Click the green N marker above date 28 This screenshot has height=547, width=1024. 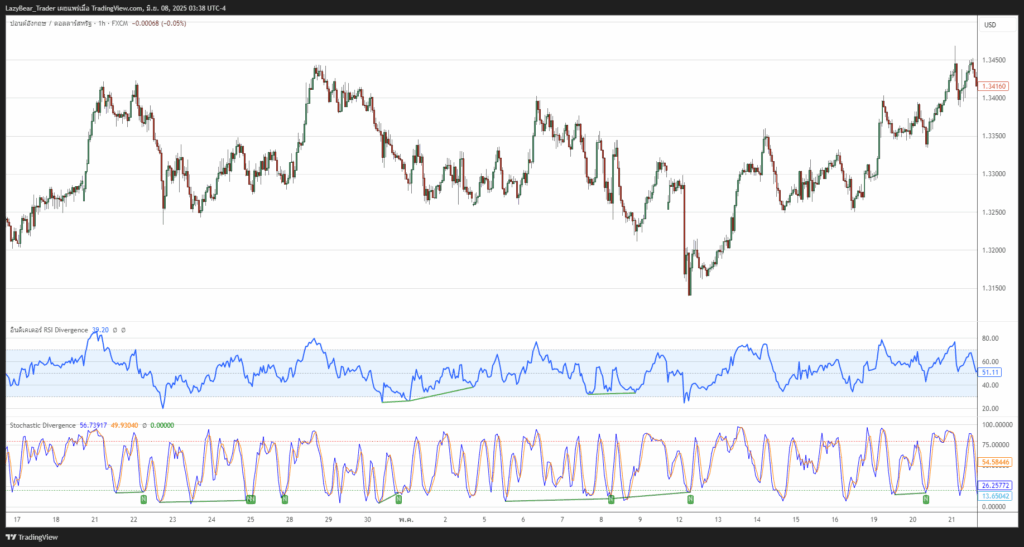[285, 498]
